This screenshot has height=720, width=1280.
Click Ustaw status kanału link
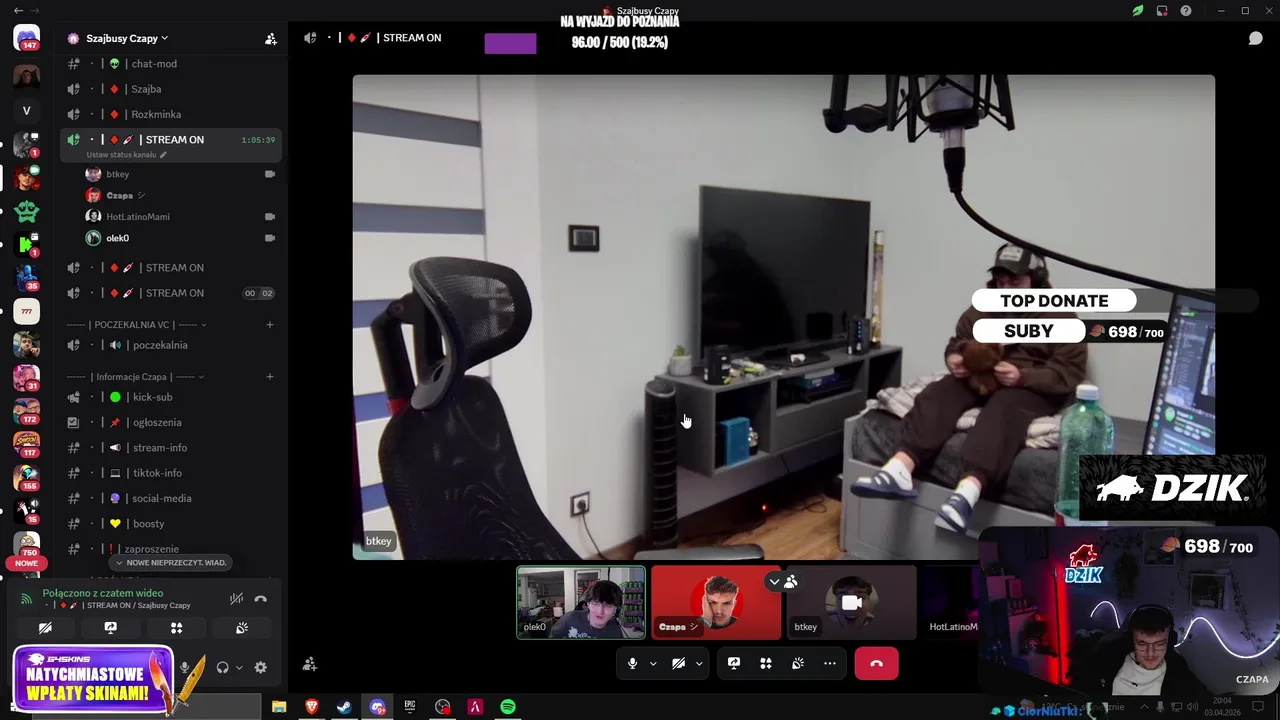click(x=126, y=155)
